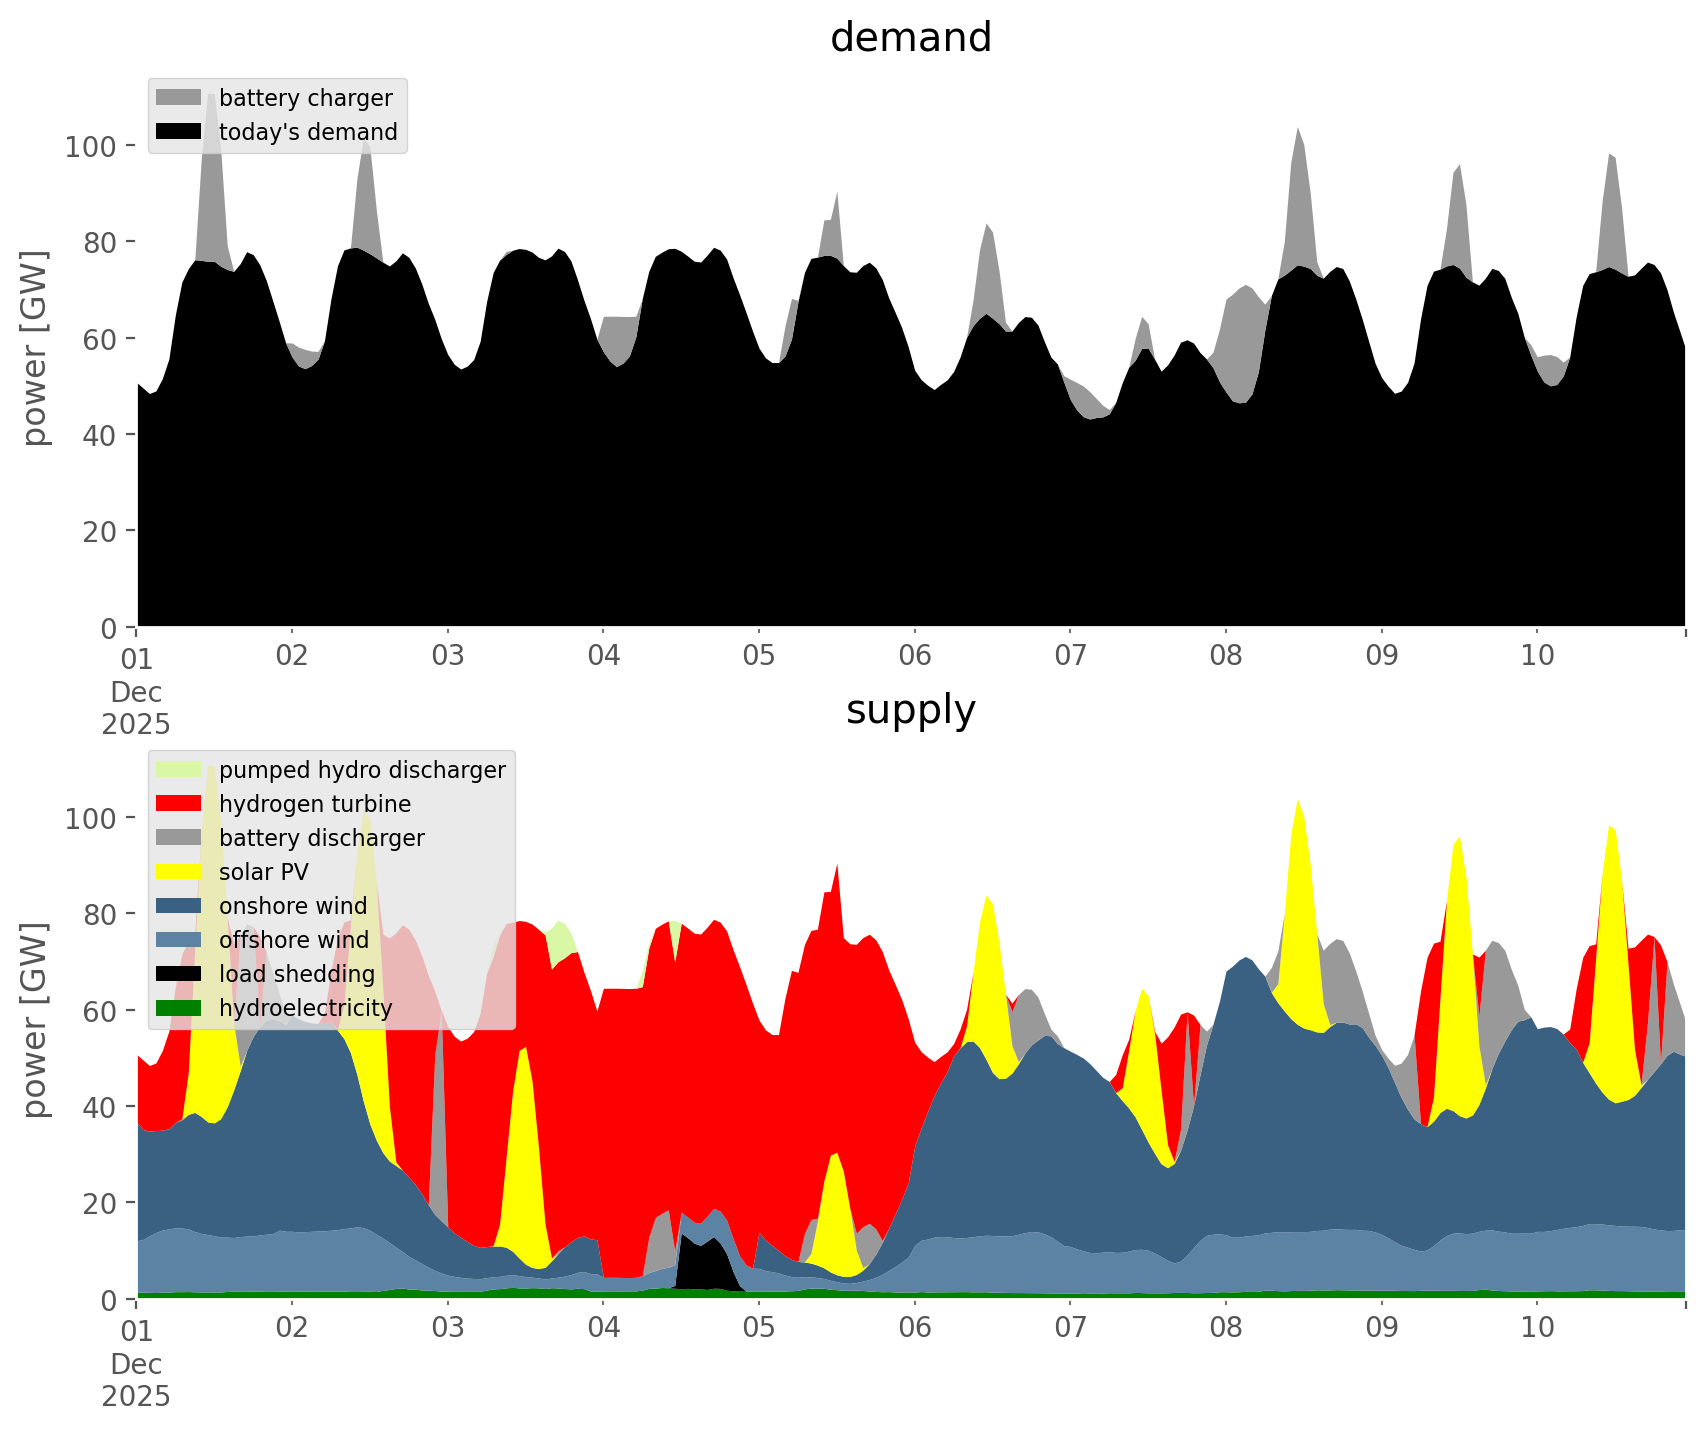Screen dimensions: 1706x1431
Task: Select the gray battery discharger legend swatch
Action: 179,838
